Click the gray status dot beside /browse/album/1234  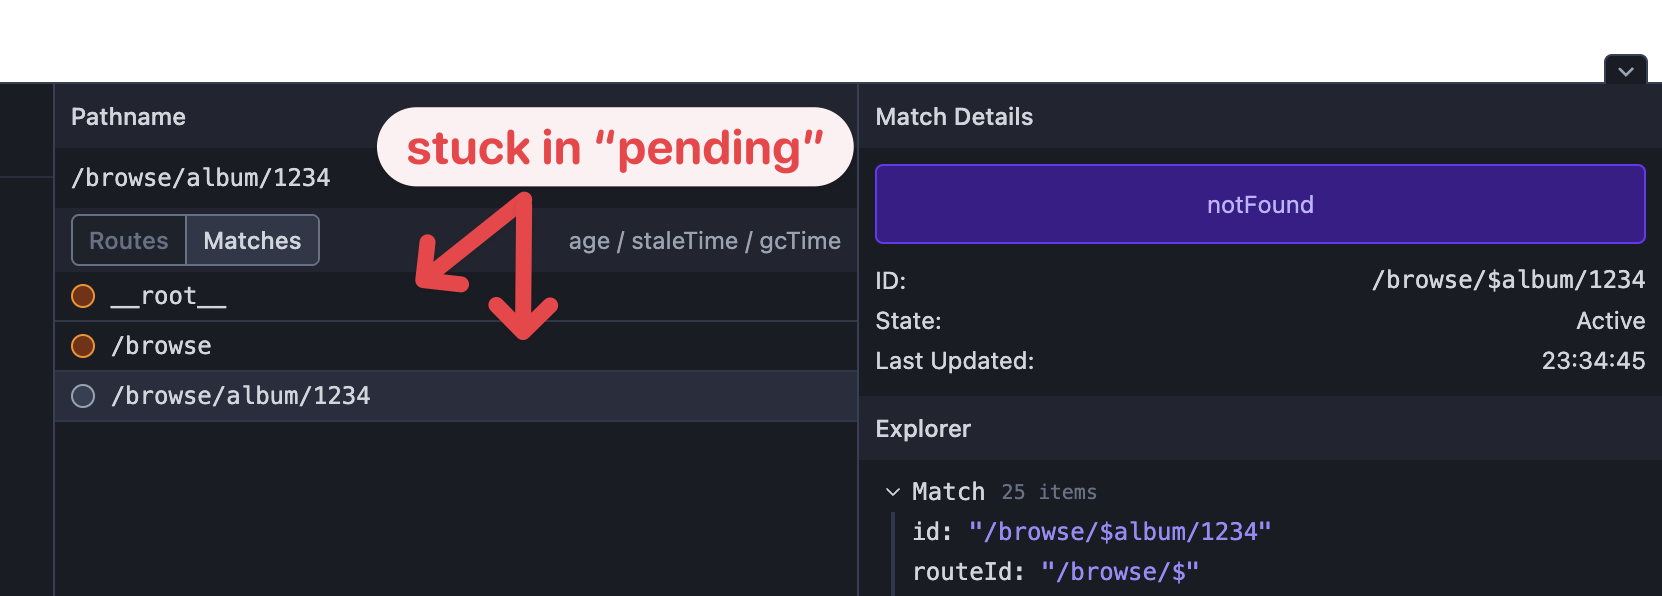tap(83, 396)
